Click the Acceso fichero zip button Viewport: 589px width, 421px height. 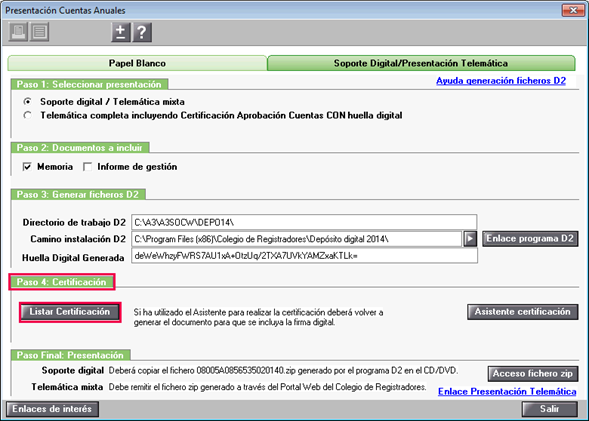[x=533, y=374]
